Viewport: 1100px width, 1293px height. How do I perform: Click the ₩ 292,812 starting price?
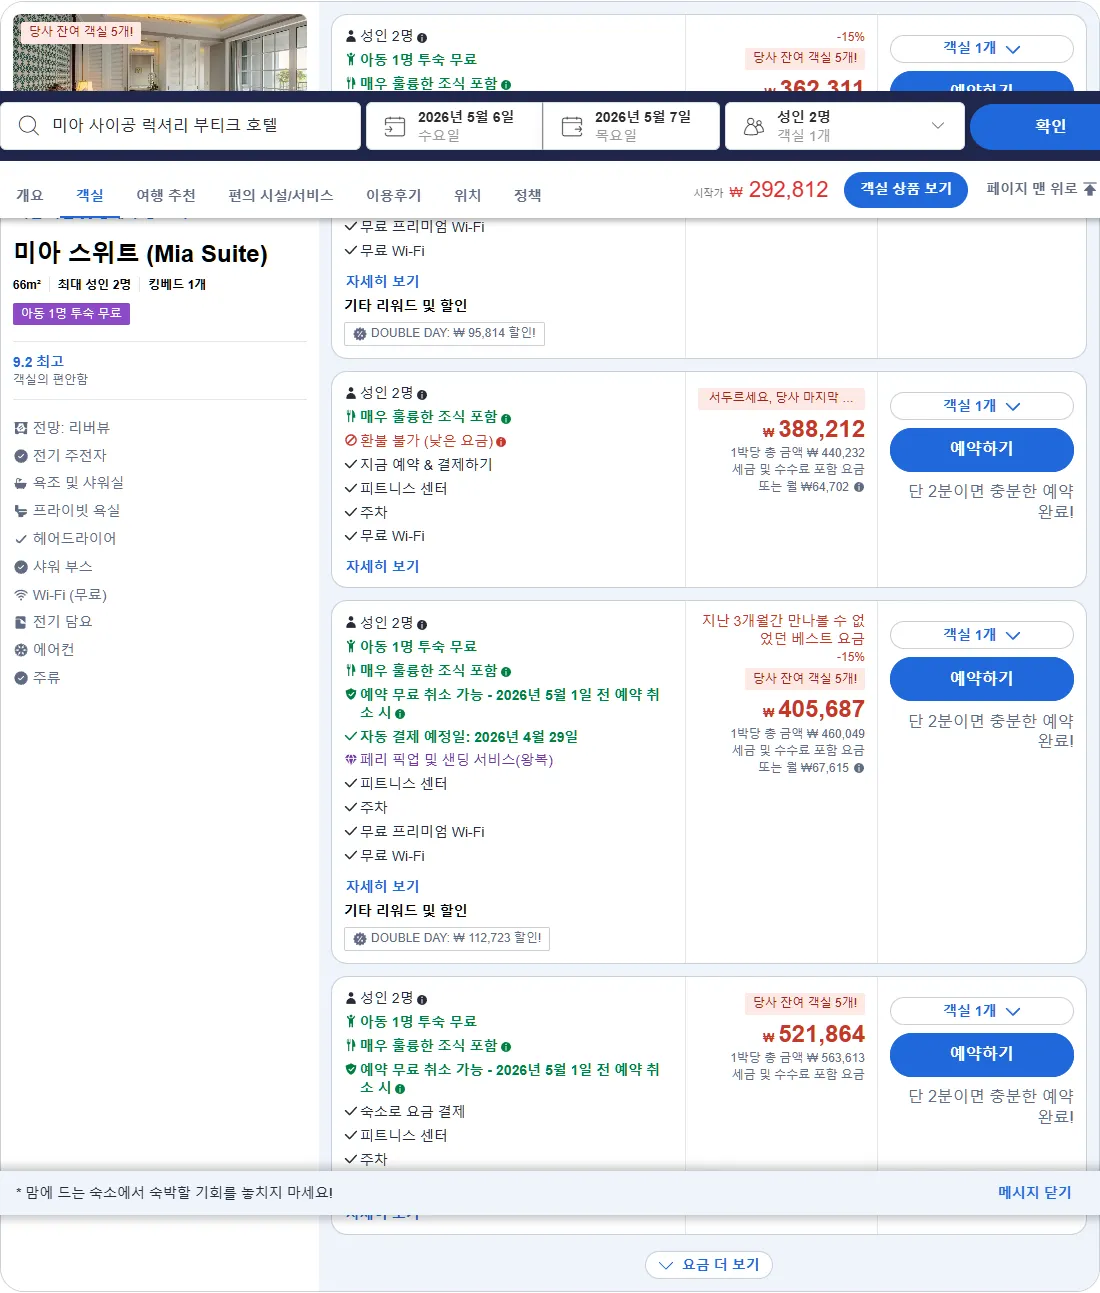tap(778, 190)
